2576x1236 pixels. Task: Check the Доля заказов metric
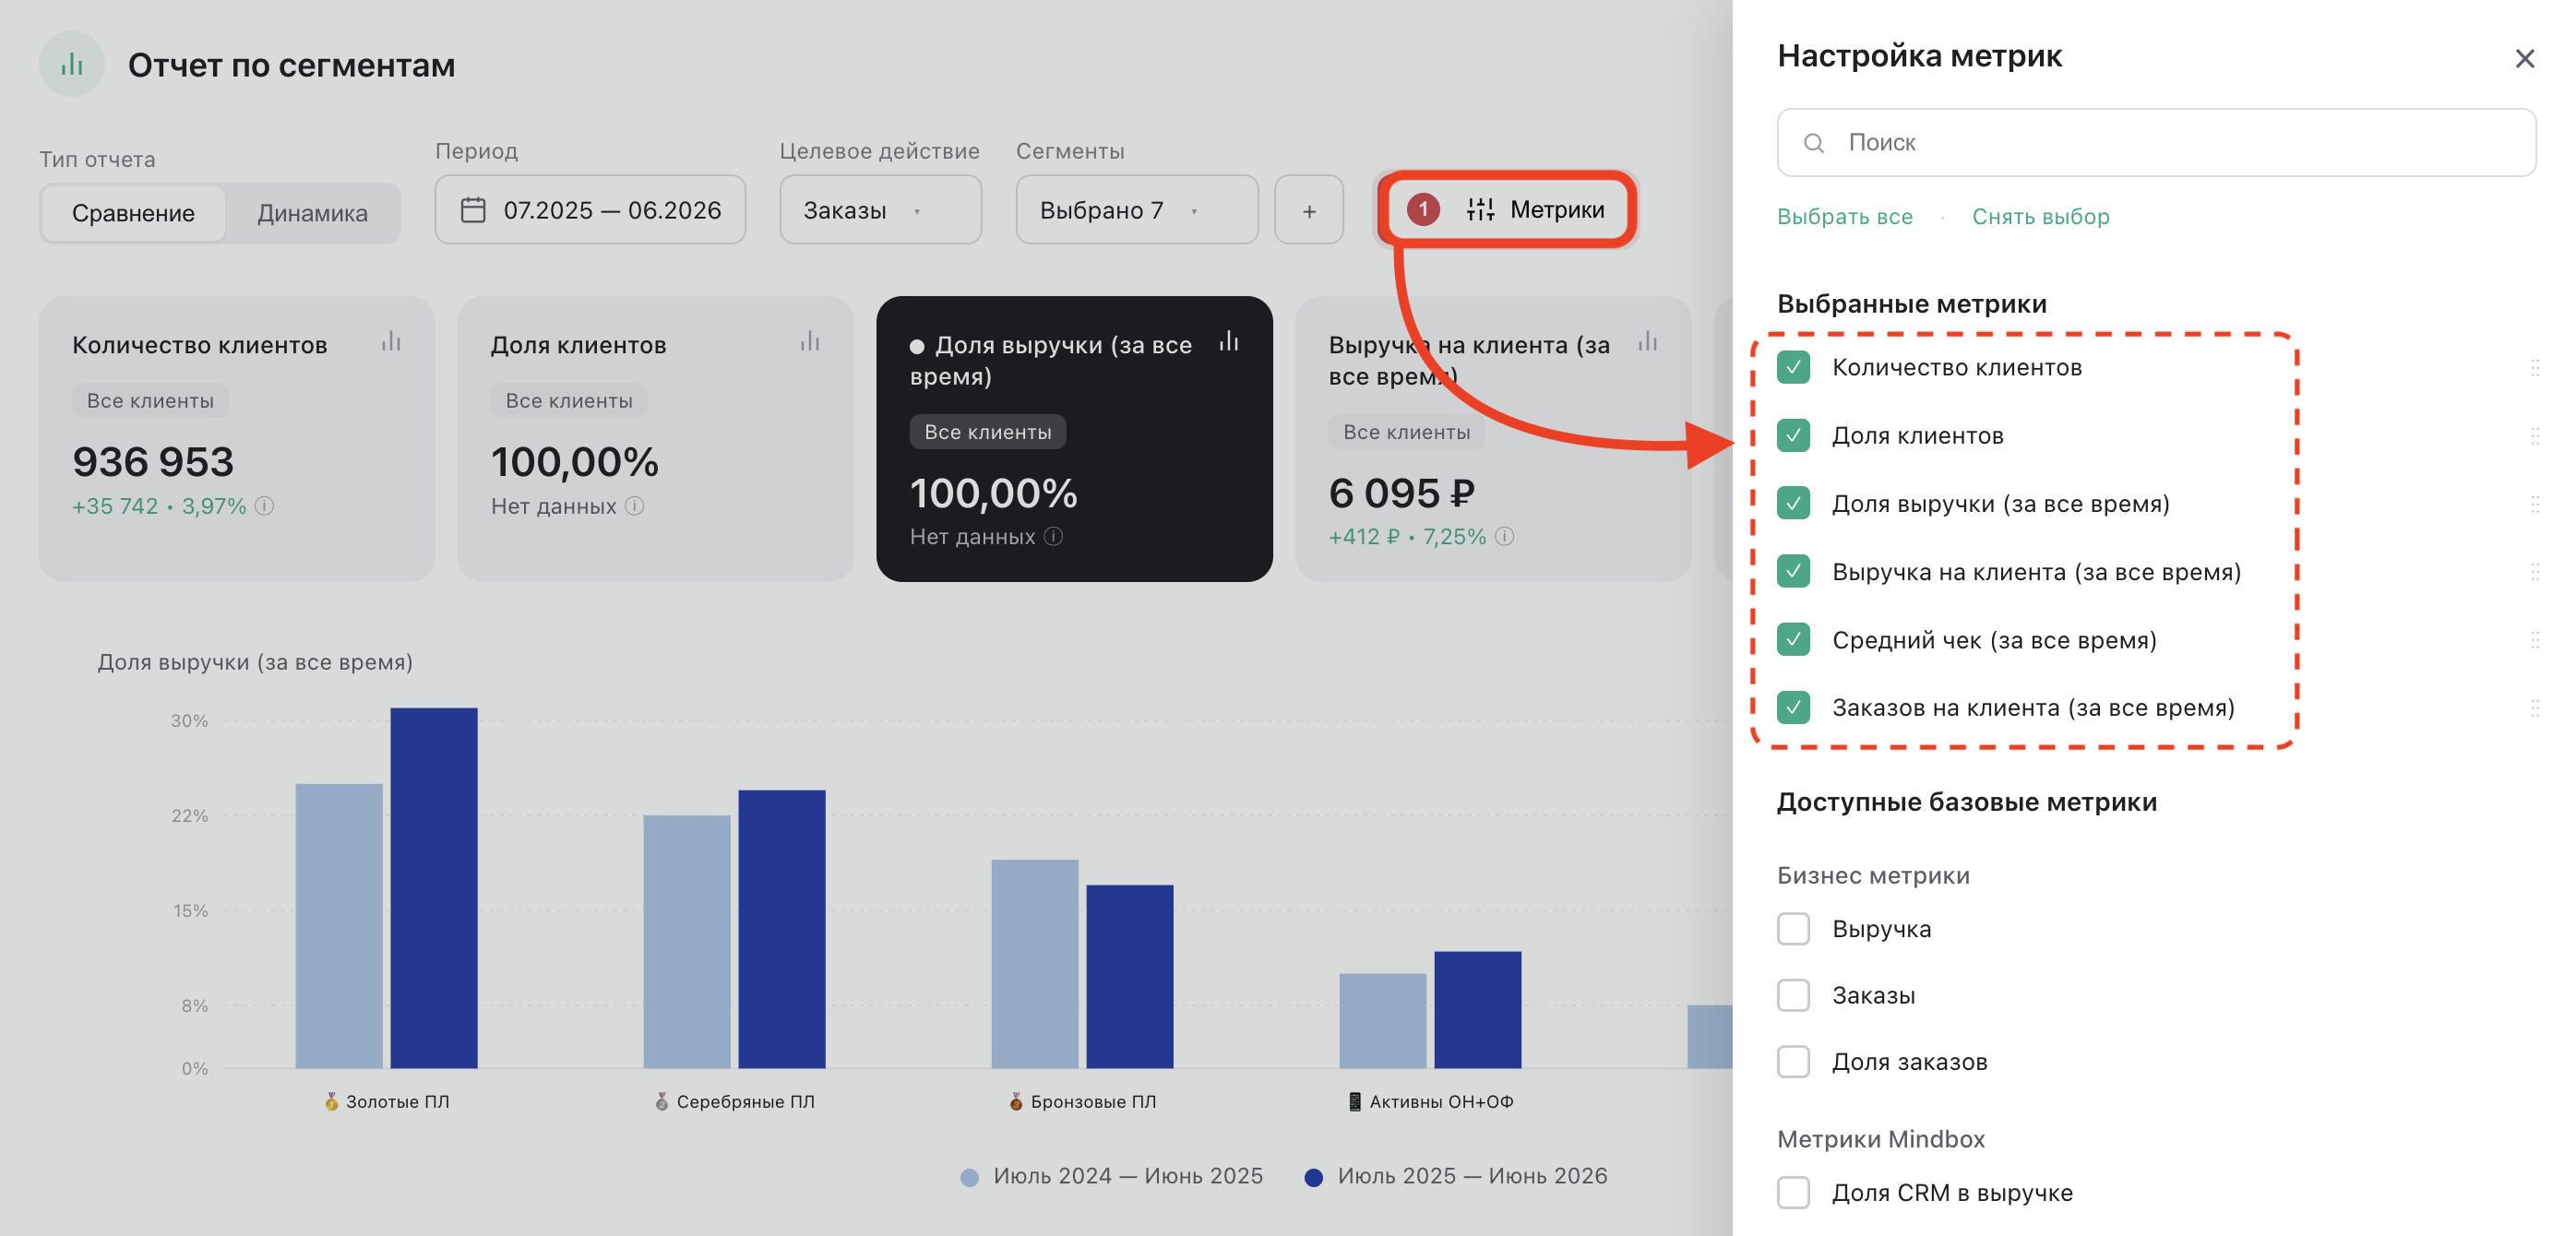pos(1793,1062)
